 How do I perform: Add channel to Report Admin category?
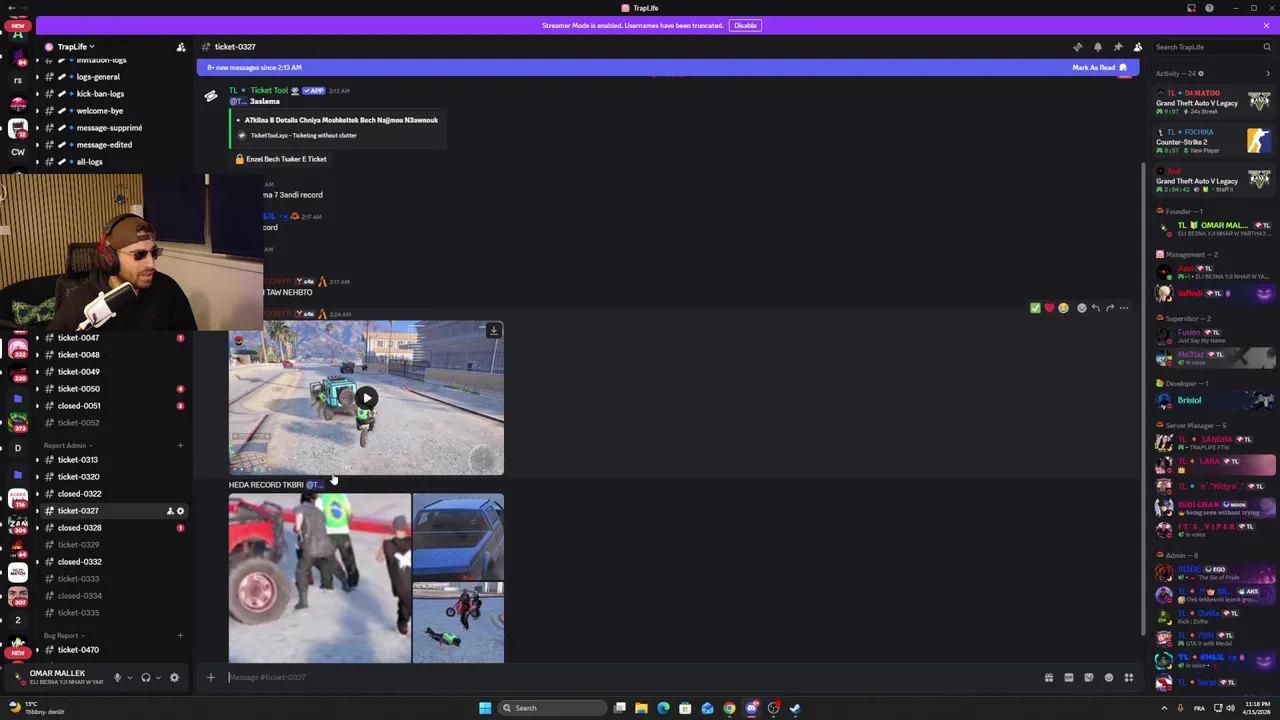[181, 446]
